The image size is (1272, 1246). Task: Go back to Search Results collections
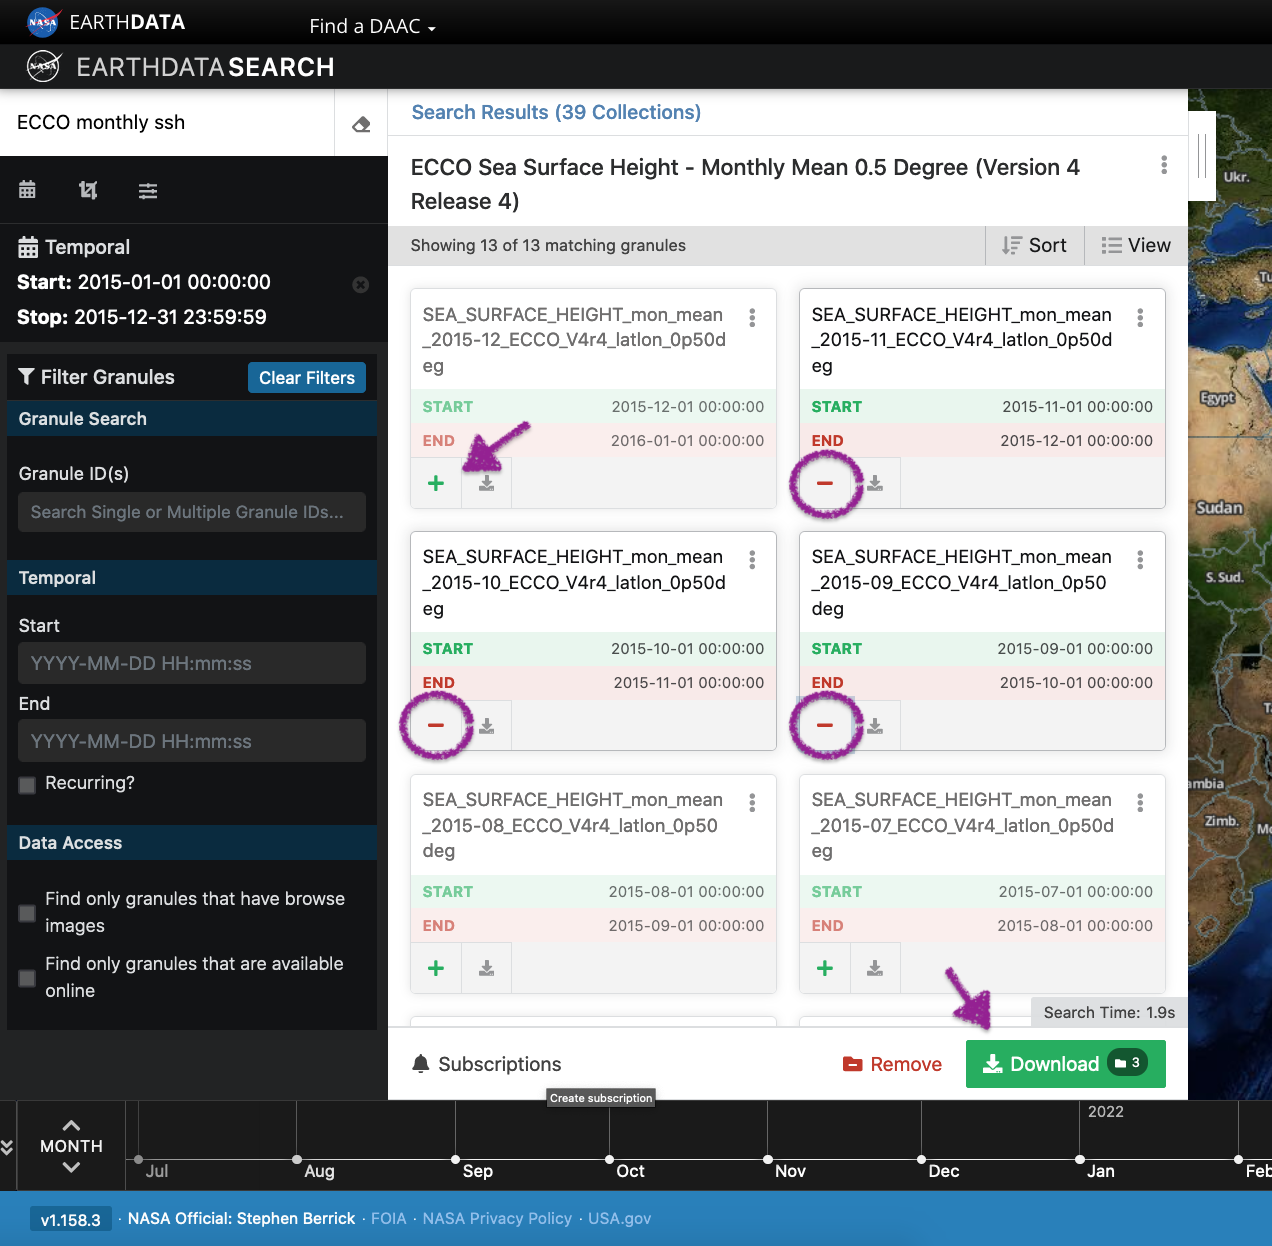tap(556, 113)
